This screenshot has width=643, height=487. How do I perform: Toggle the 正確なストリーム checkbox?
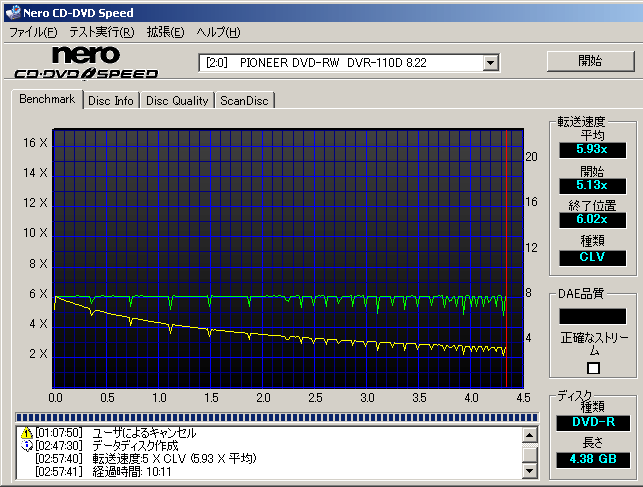pyautogui.click(x=593, y=368)
